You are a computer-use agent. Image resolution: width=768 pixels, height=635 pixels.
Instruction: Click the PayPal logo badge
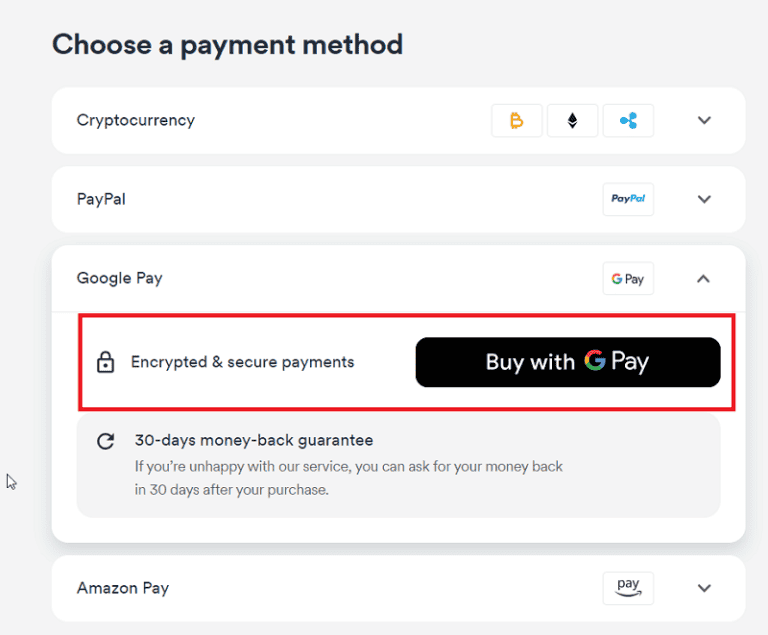click(628, 199)
